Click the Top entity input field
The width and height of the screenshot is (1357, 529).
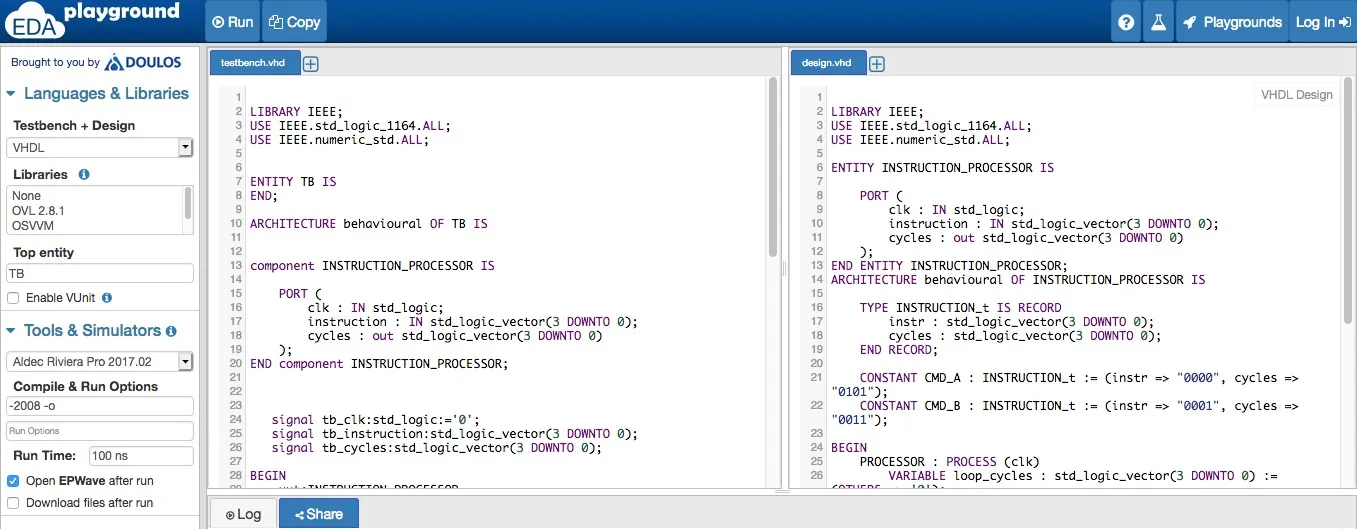click(x=99, y=273)
